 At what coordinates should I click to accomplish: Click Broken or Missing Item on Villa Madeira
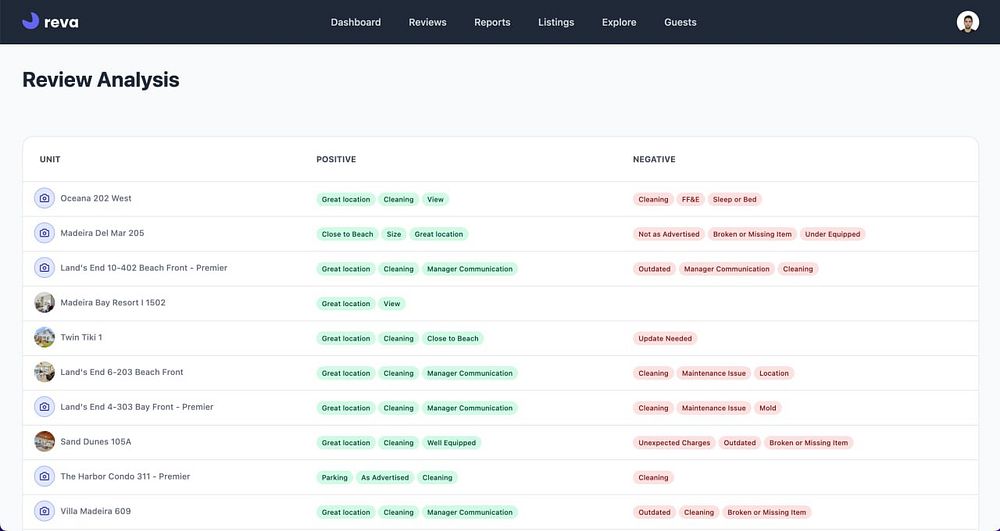point(767,512)
